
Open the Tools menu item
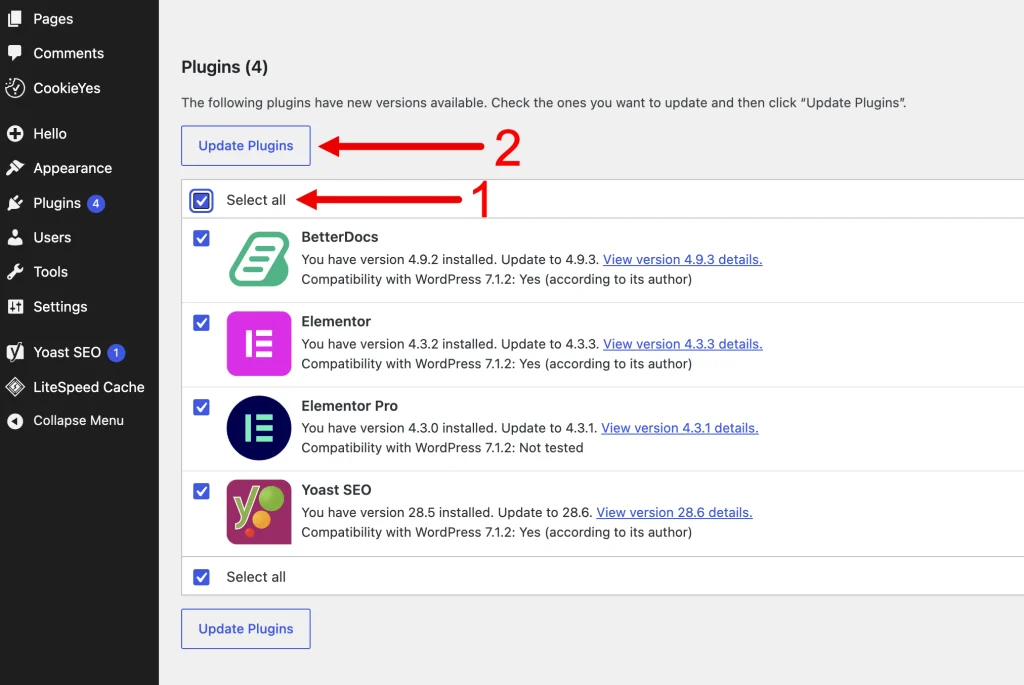coord(50,272)
